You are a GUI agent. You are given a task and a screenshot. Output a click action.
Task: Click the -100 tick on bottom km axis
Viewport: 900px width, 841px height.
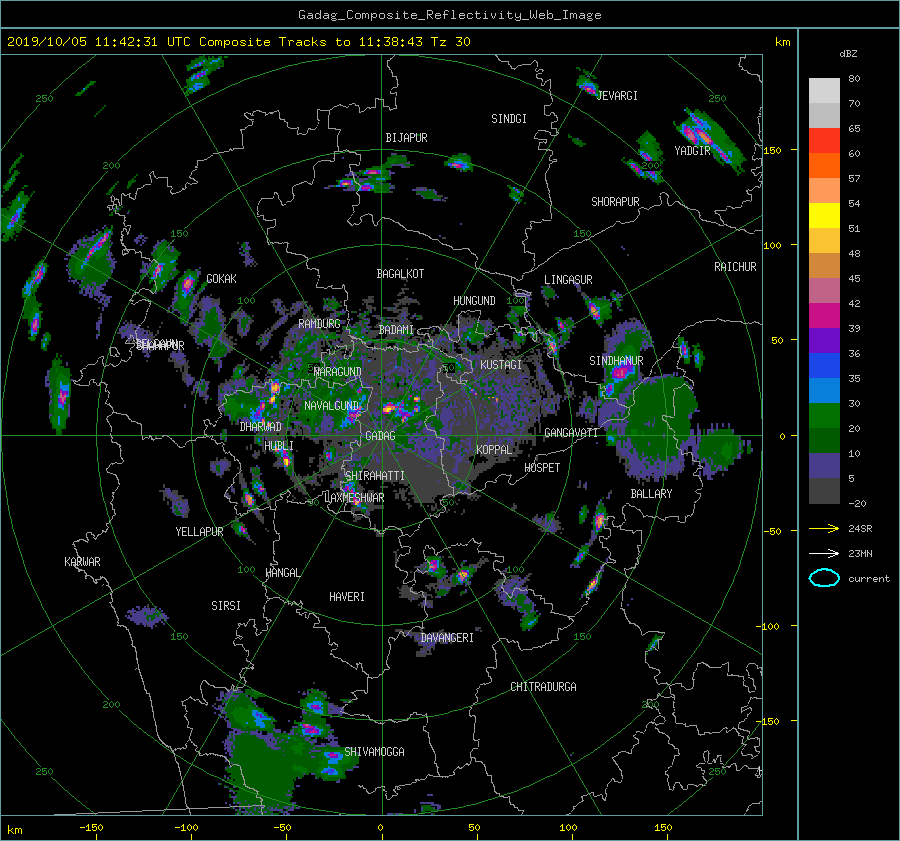point(186,827)
